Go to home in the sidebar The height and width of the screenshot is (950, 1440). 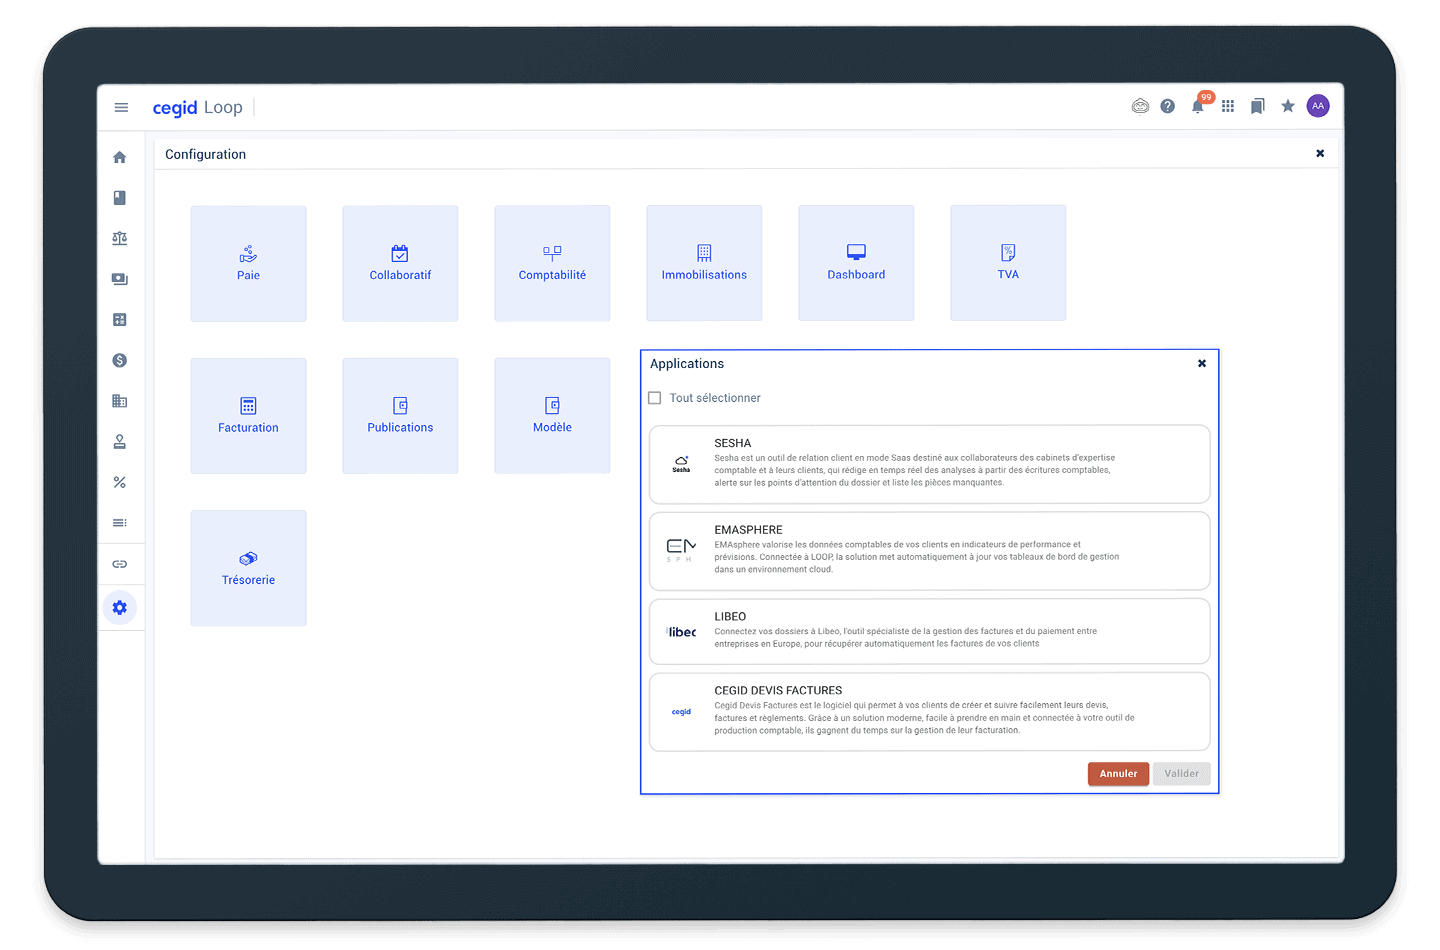(120, 157)
